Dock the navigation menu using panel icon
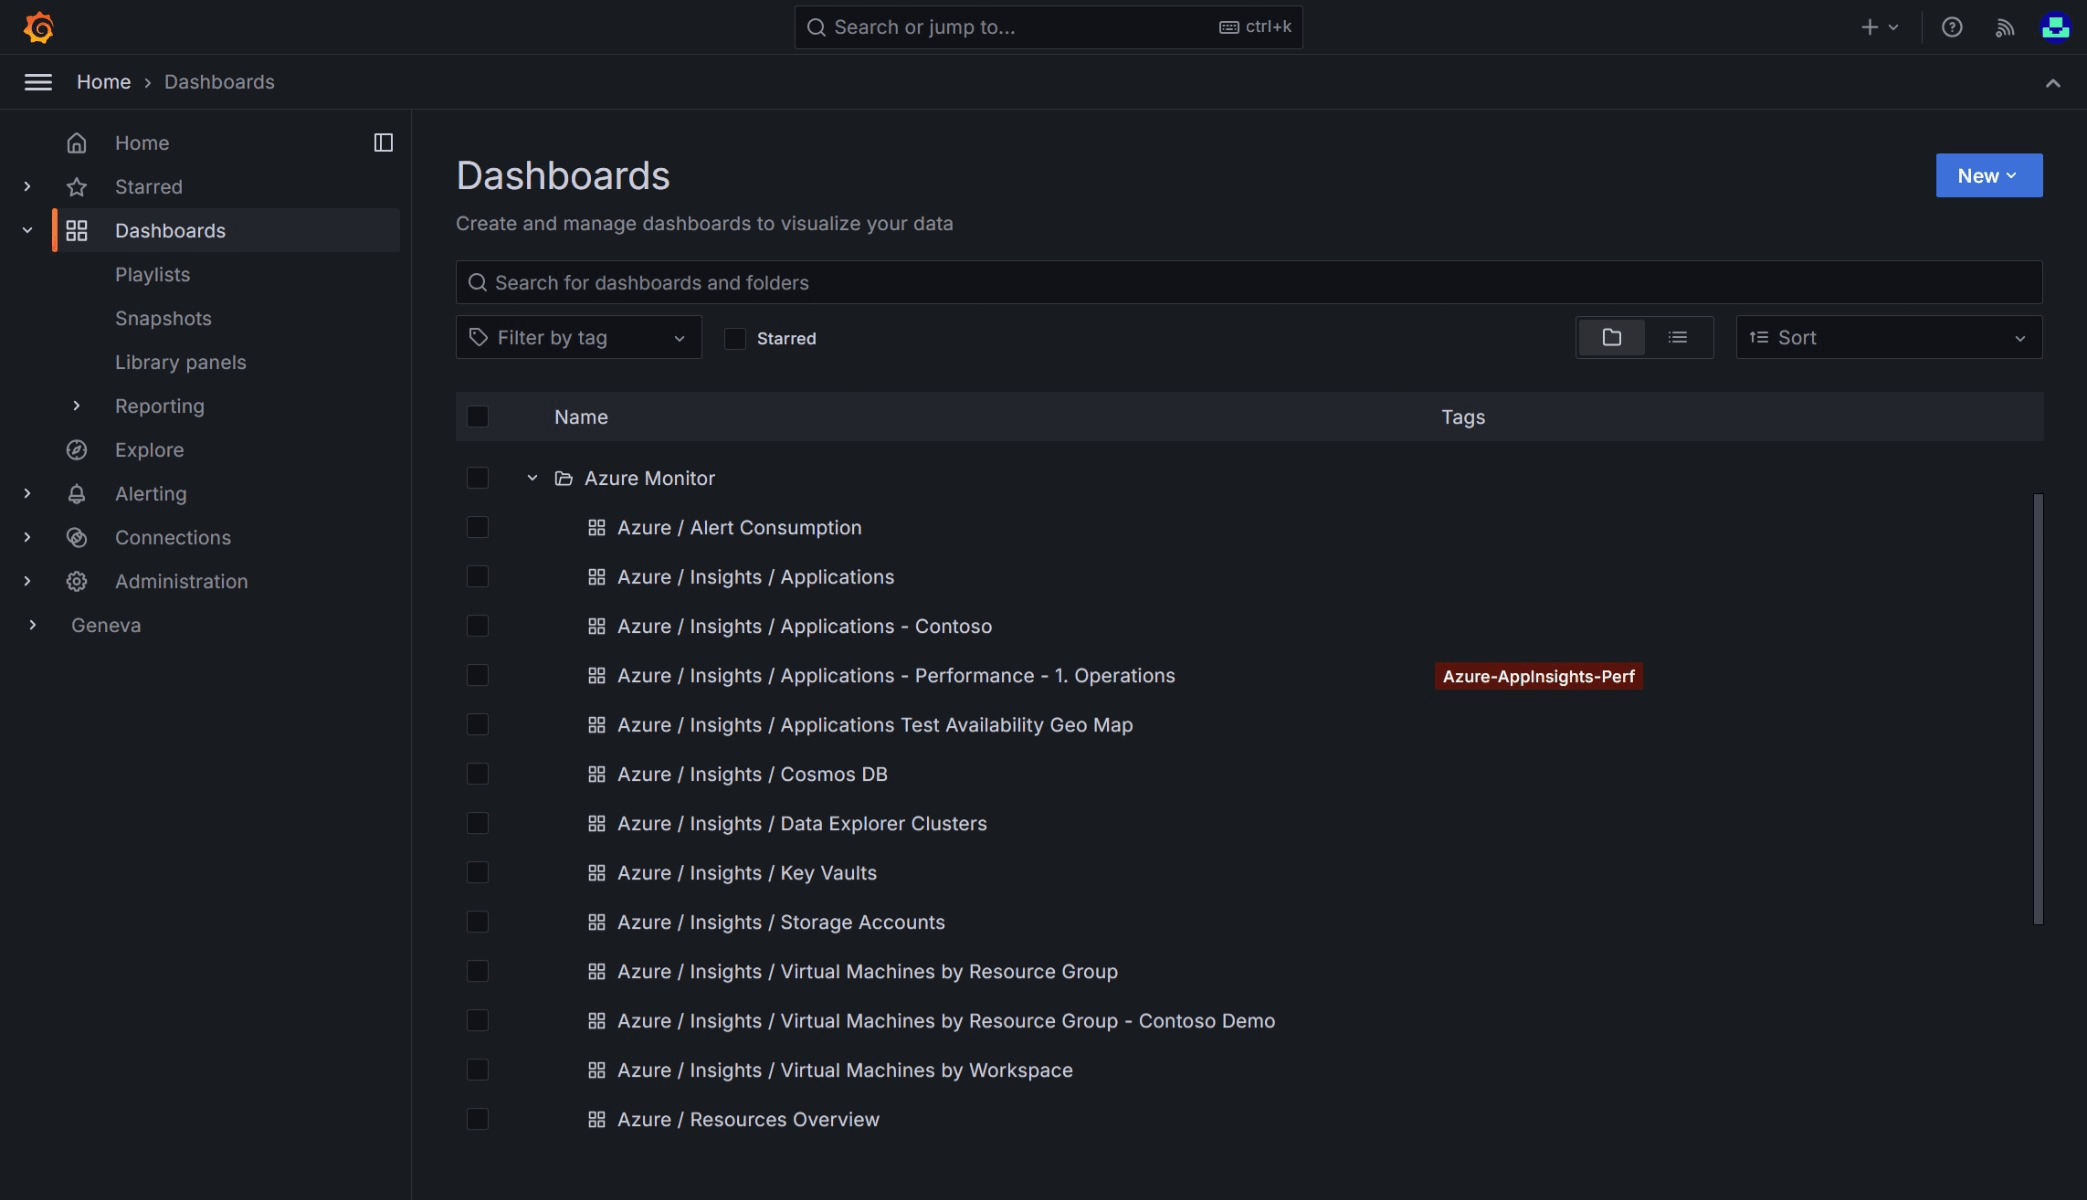The height and width of the screenshot is (1200, 2087). 383,143
